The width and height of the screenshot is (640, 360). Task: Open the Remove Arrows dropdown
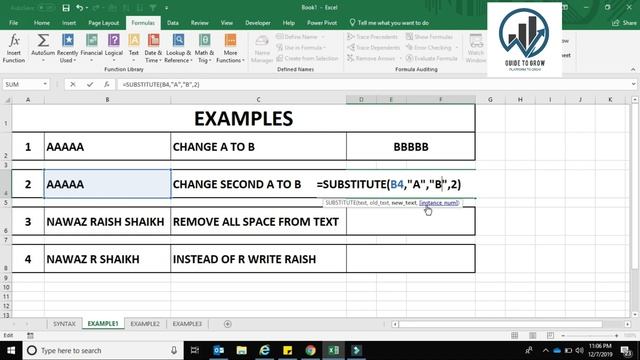click(x=400, y=58)
